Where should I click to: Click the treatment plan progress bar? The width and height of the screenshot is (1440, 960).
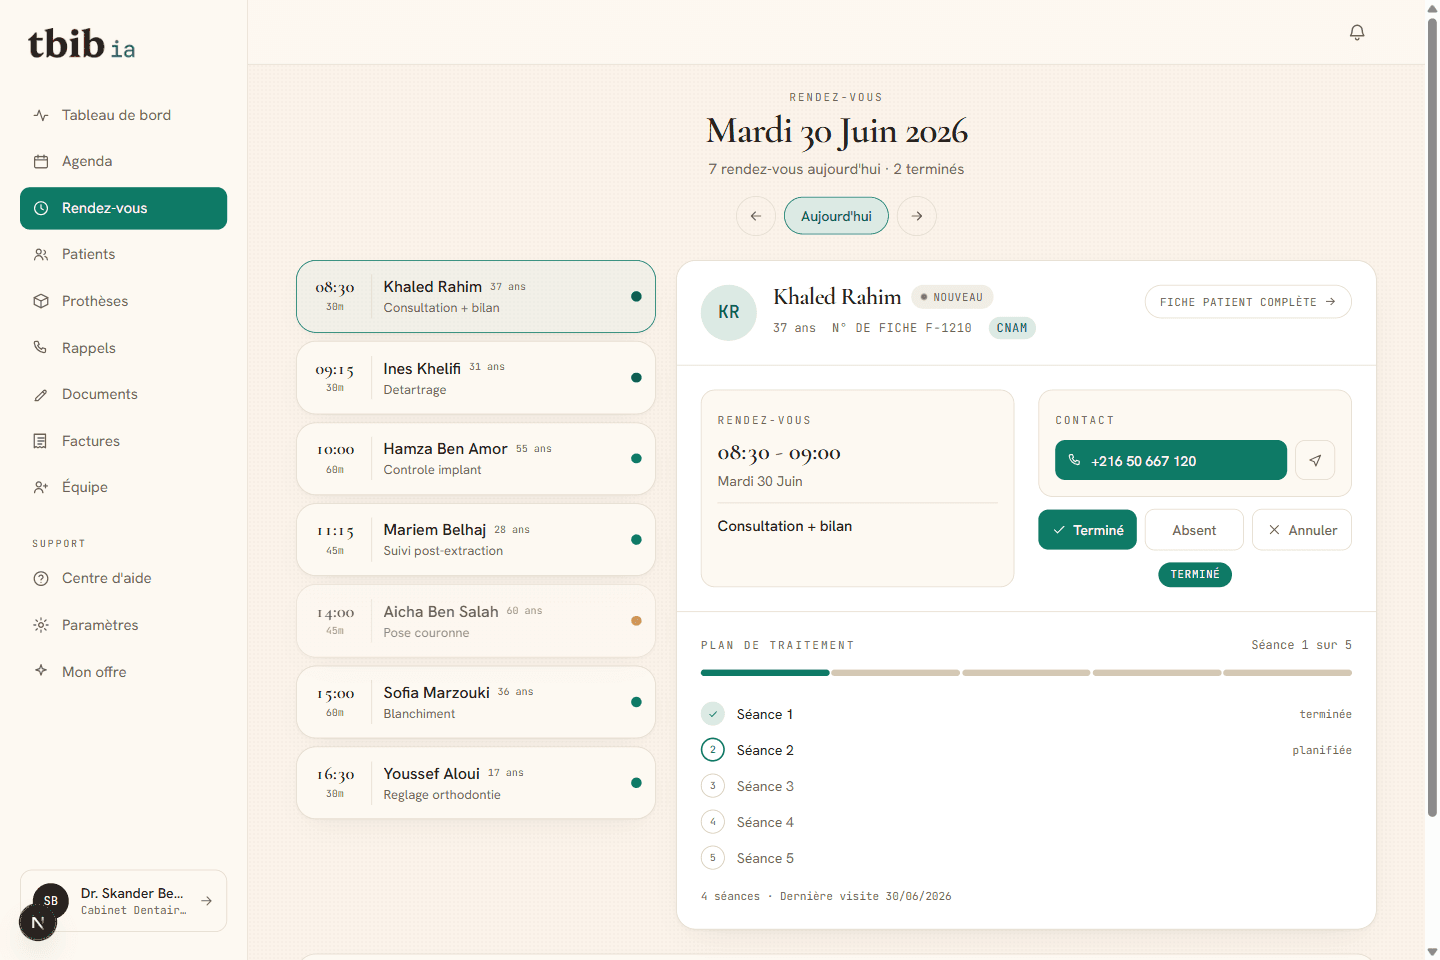coord(1026,673)
